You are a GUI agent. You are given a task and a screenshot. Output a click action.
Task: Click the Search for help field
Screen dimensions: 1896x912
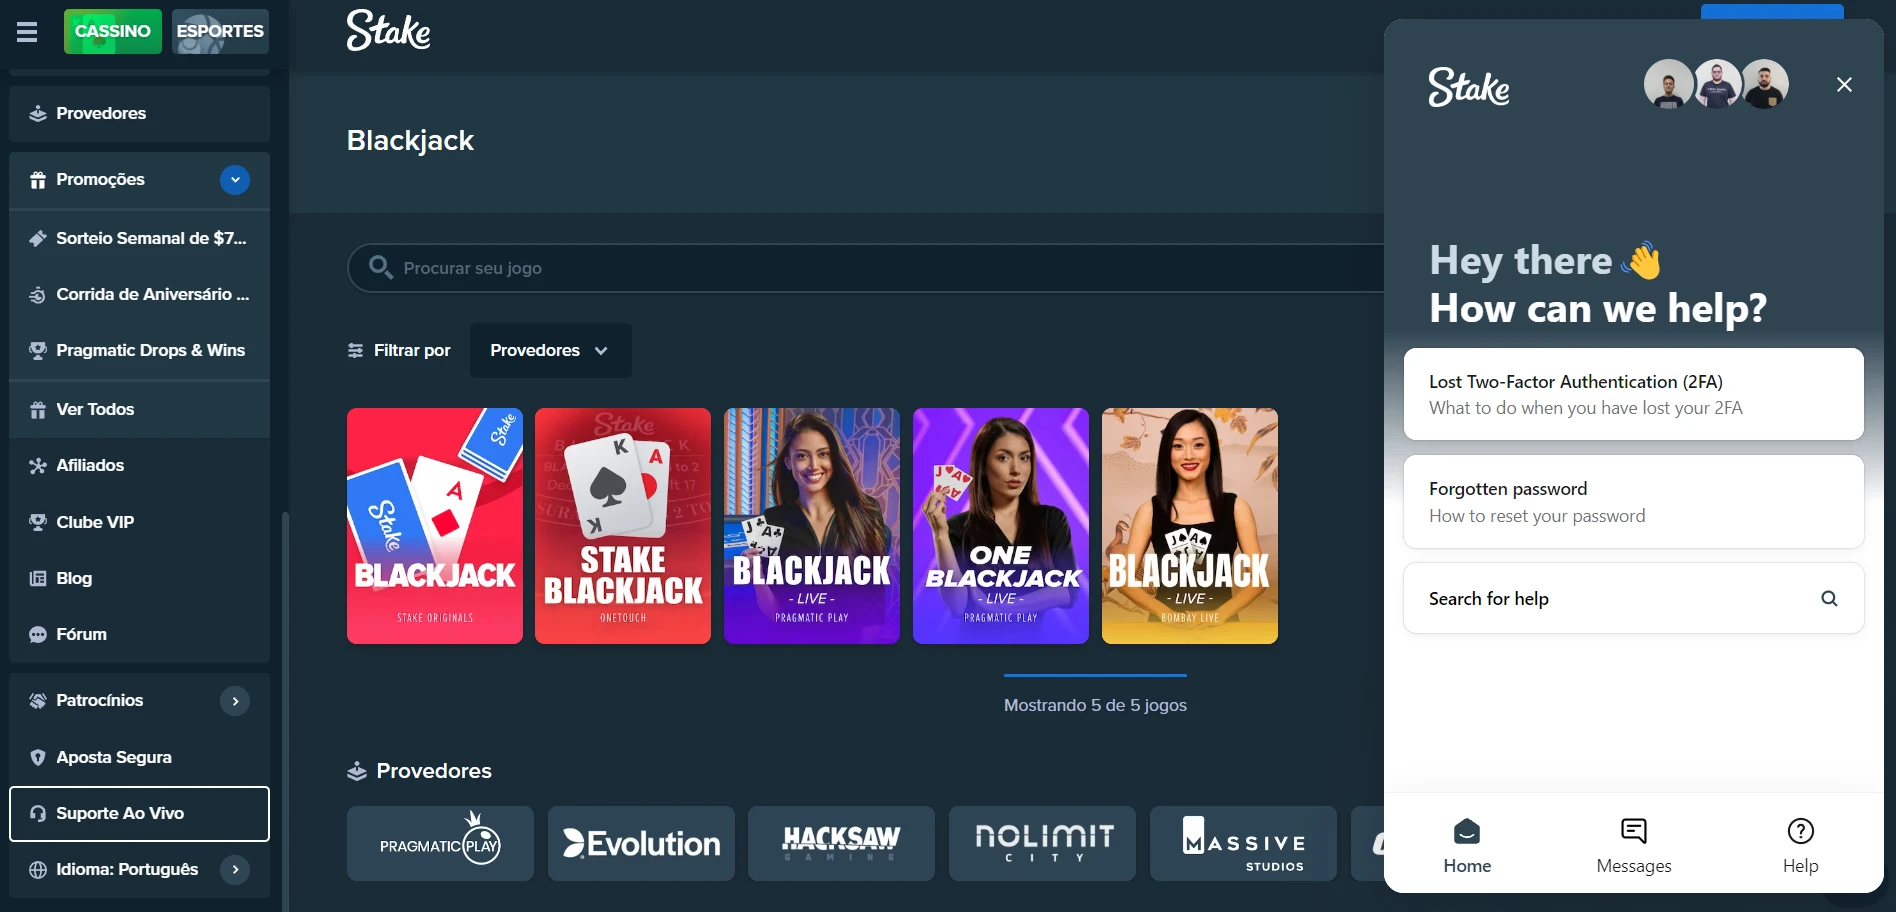[1634, 598]
